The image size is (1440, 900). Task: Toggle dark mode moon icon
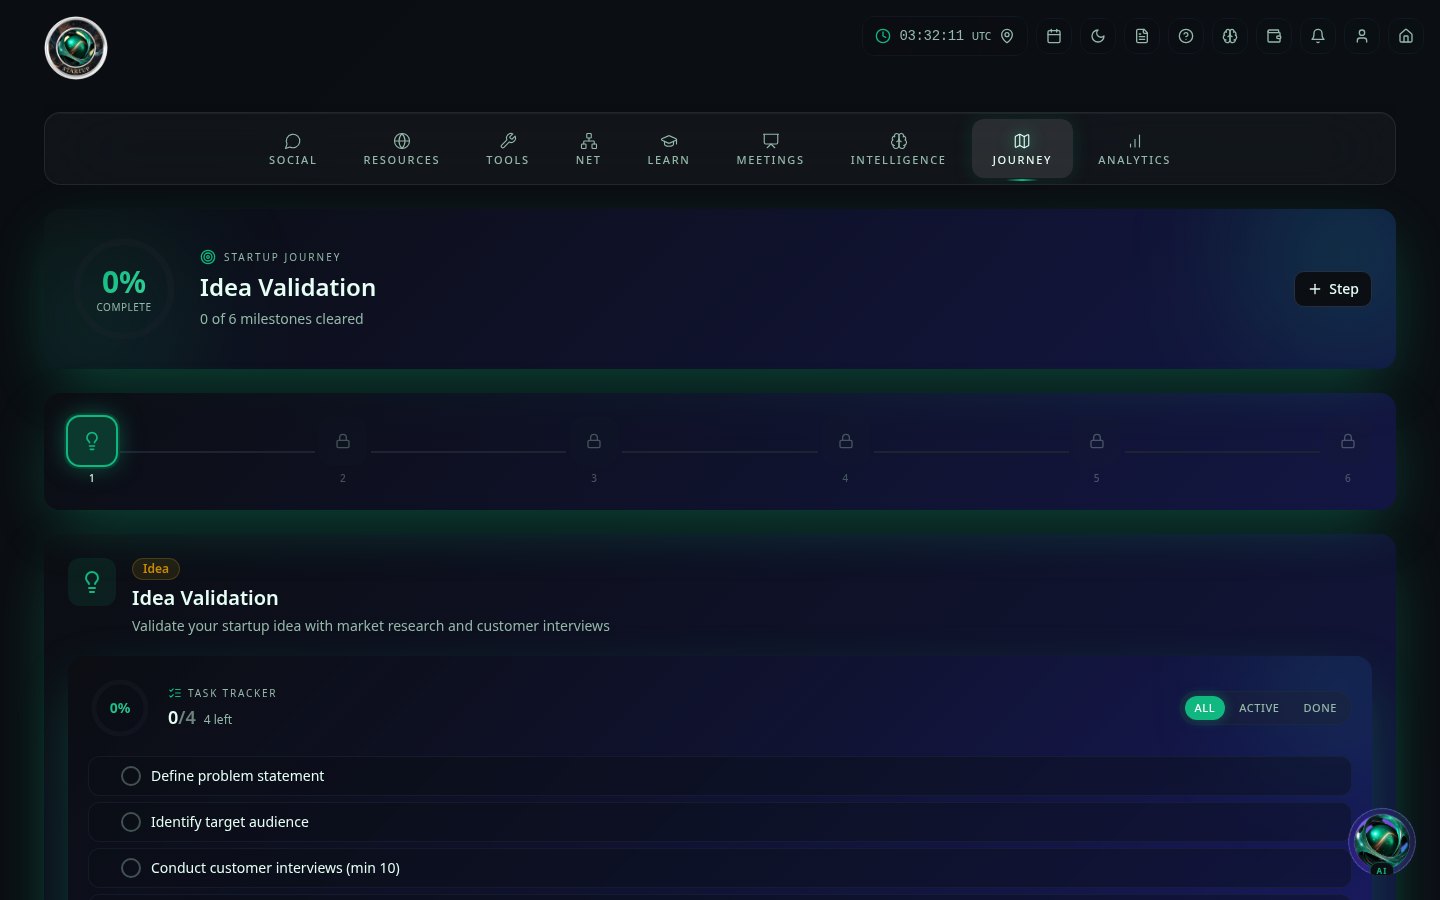(x=1098, y=36)
